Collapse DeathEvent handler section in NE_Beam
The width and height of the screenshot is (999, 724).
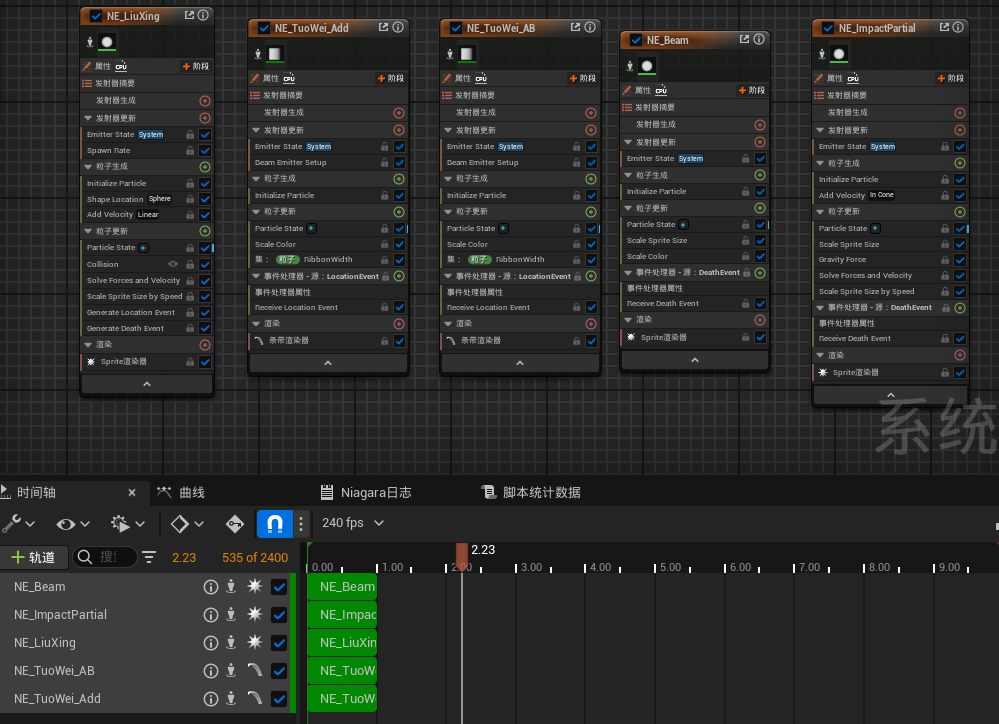(x=628, y=272)
